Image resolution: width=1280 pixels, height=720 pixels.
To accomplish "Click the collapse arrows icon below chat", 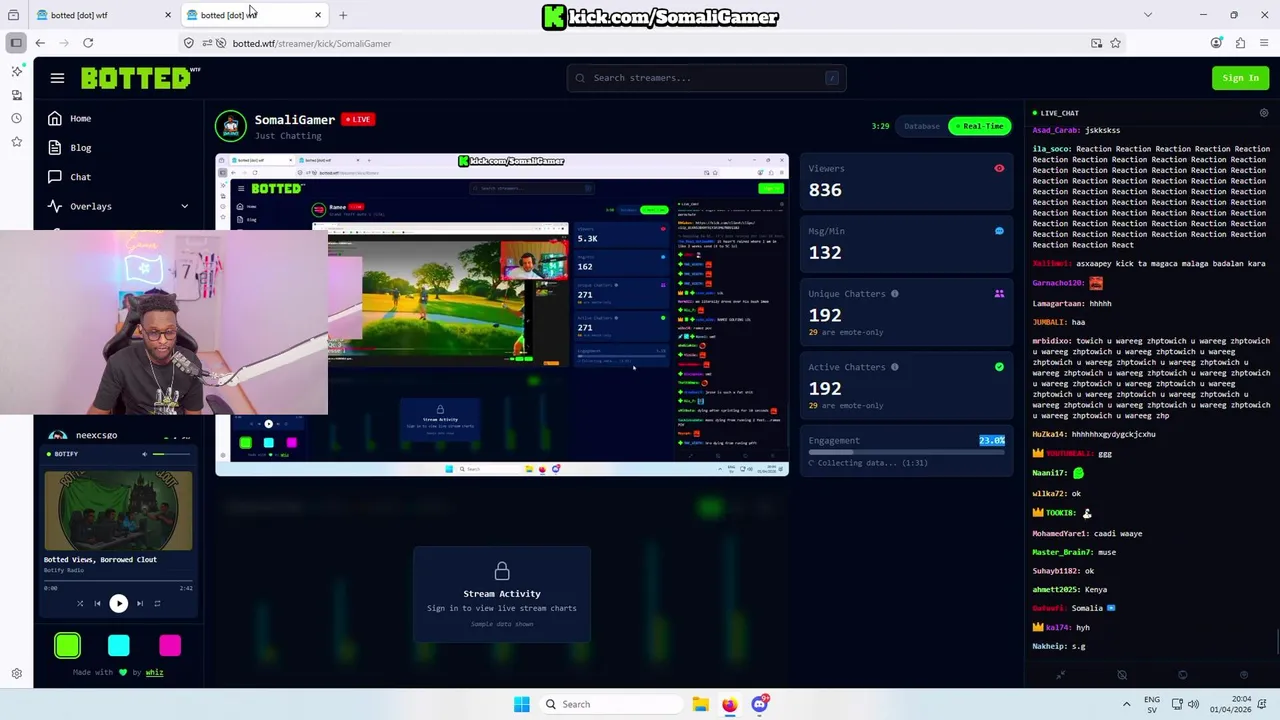I will (1061, 675).
